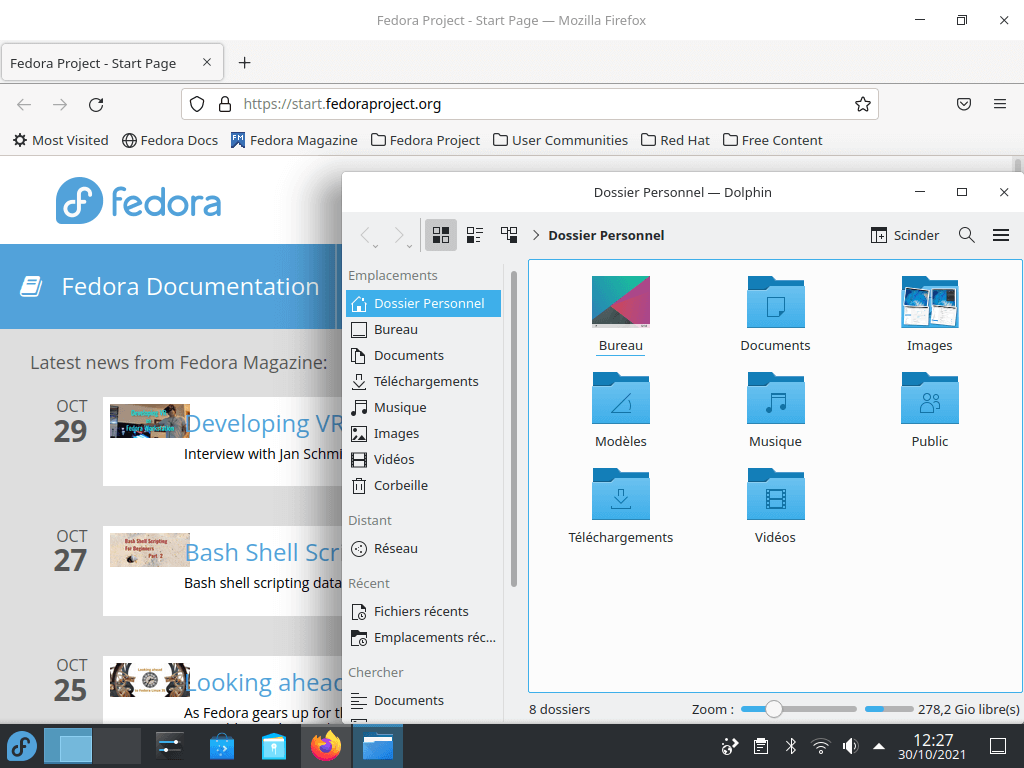Select the Public folder icon
This screenshot has width=1024, height=768.
click(x=929, y=398)
